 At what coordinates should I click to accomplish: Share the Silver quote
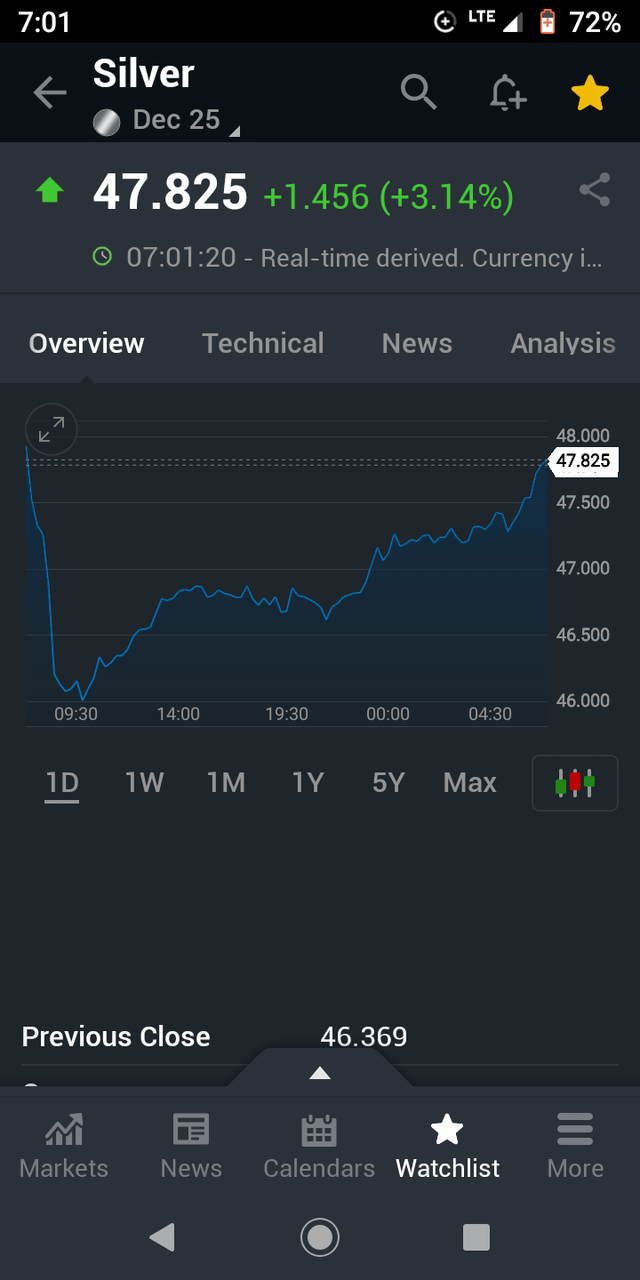(594, 189)
